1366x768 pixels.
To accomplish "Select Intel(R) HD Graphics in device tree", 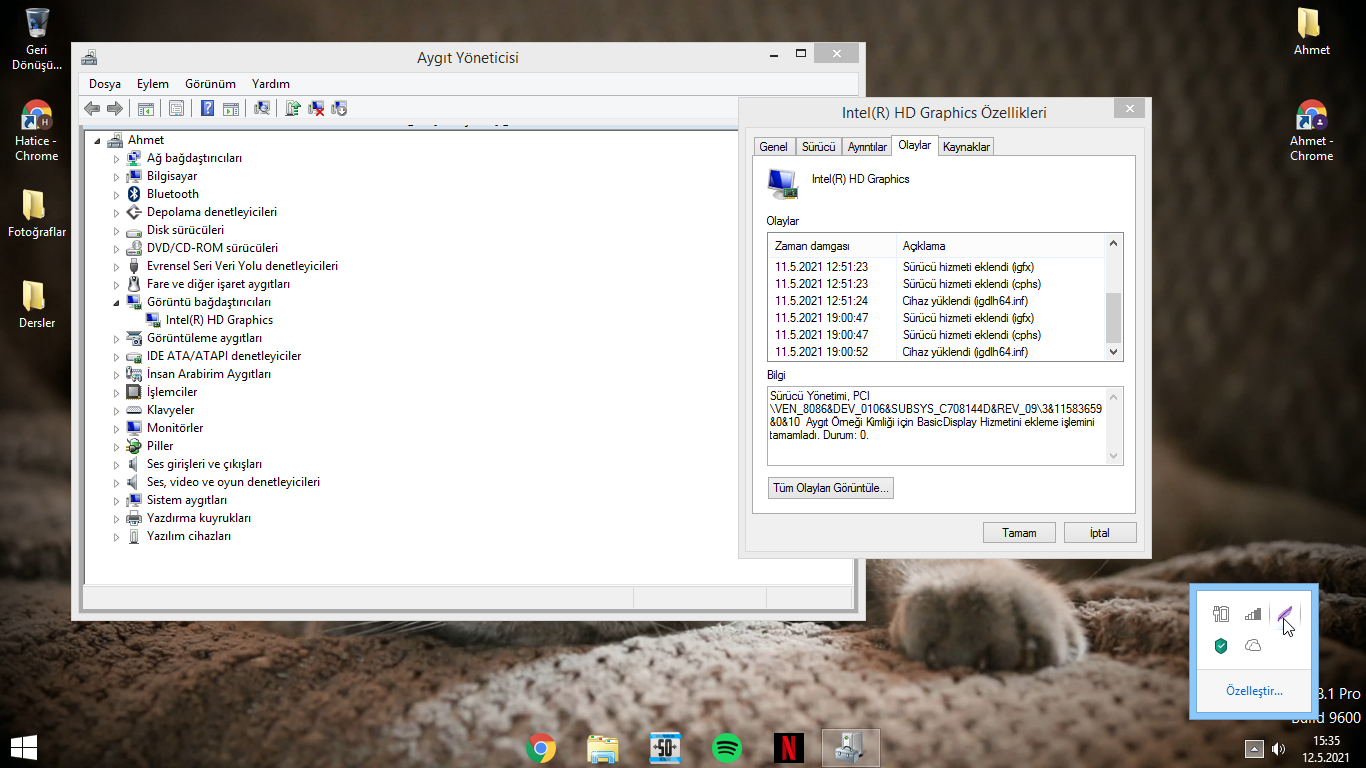I will 219,320.
